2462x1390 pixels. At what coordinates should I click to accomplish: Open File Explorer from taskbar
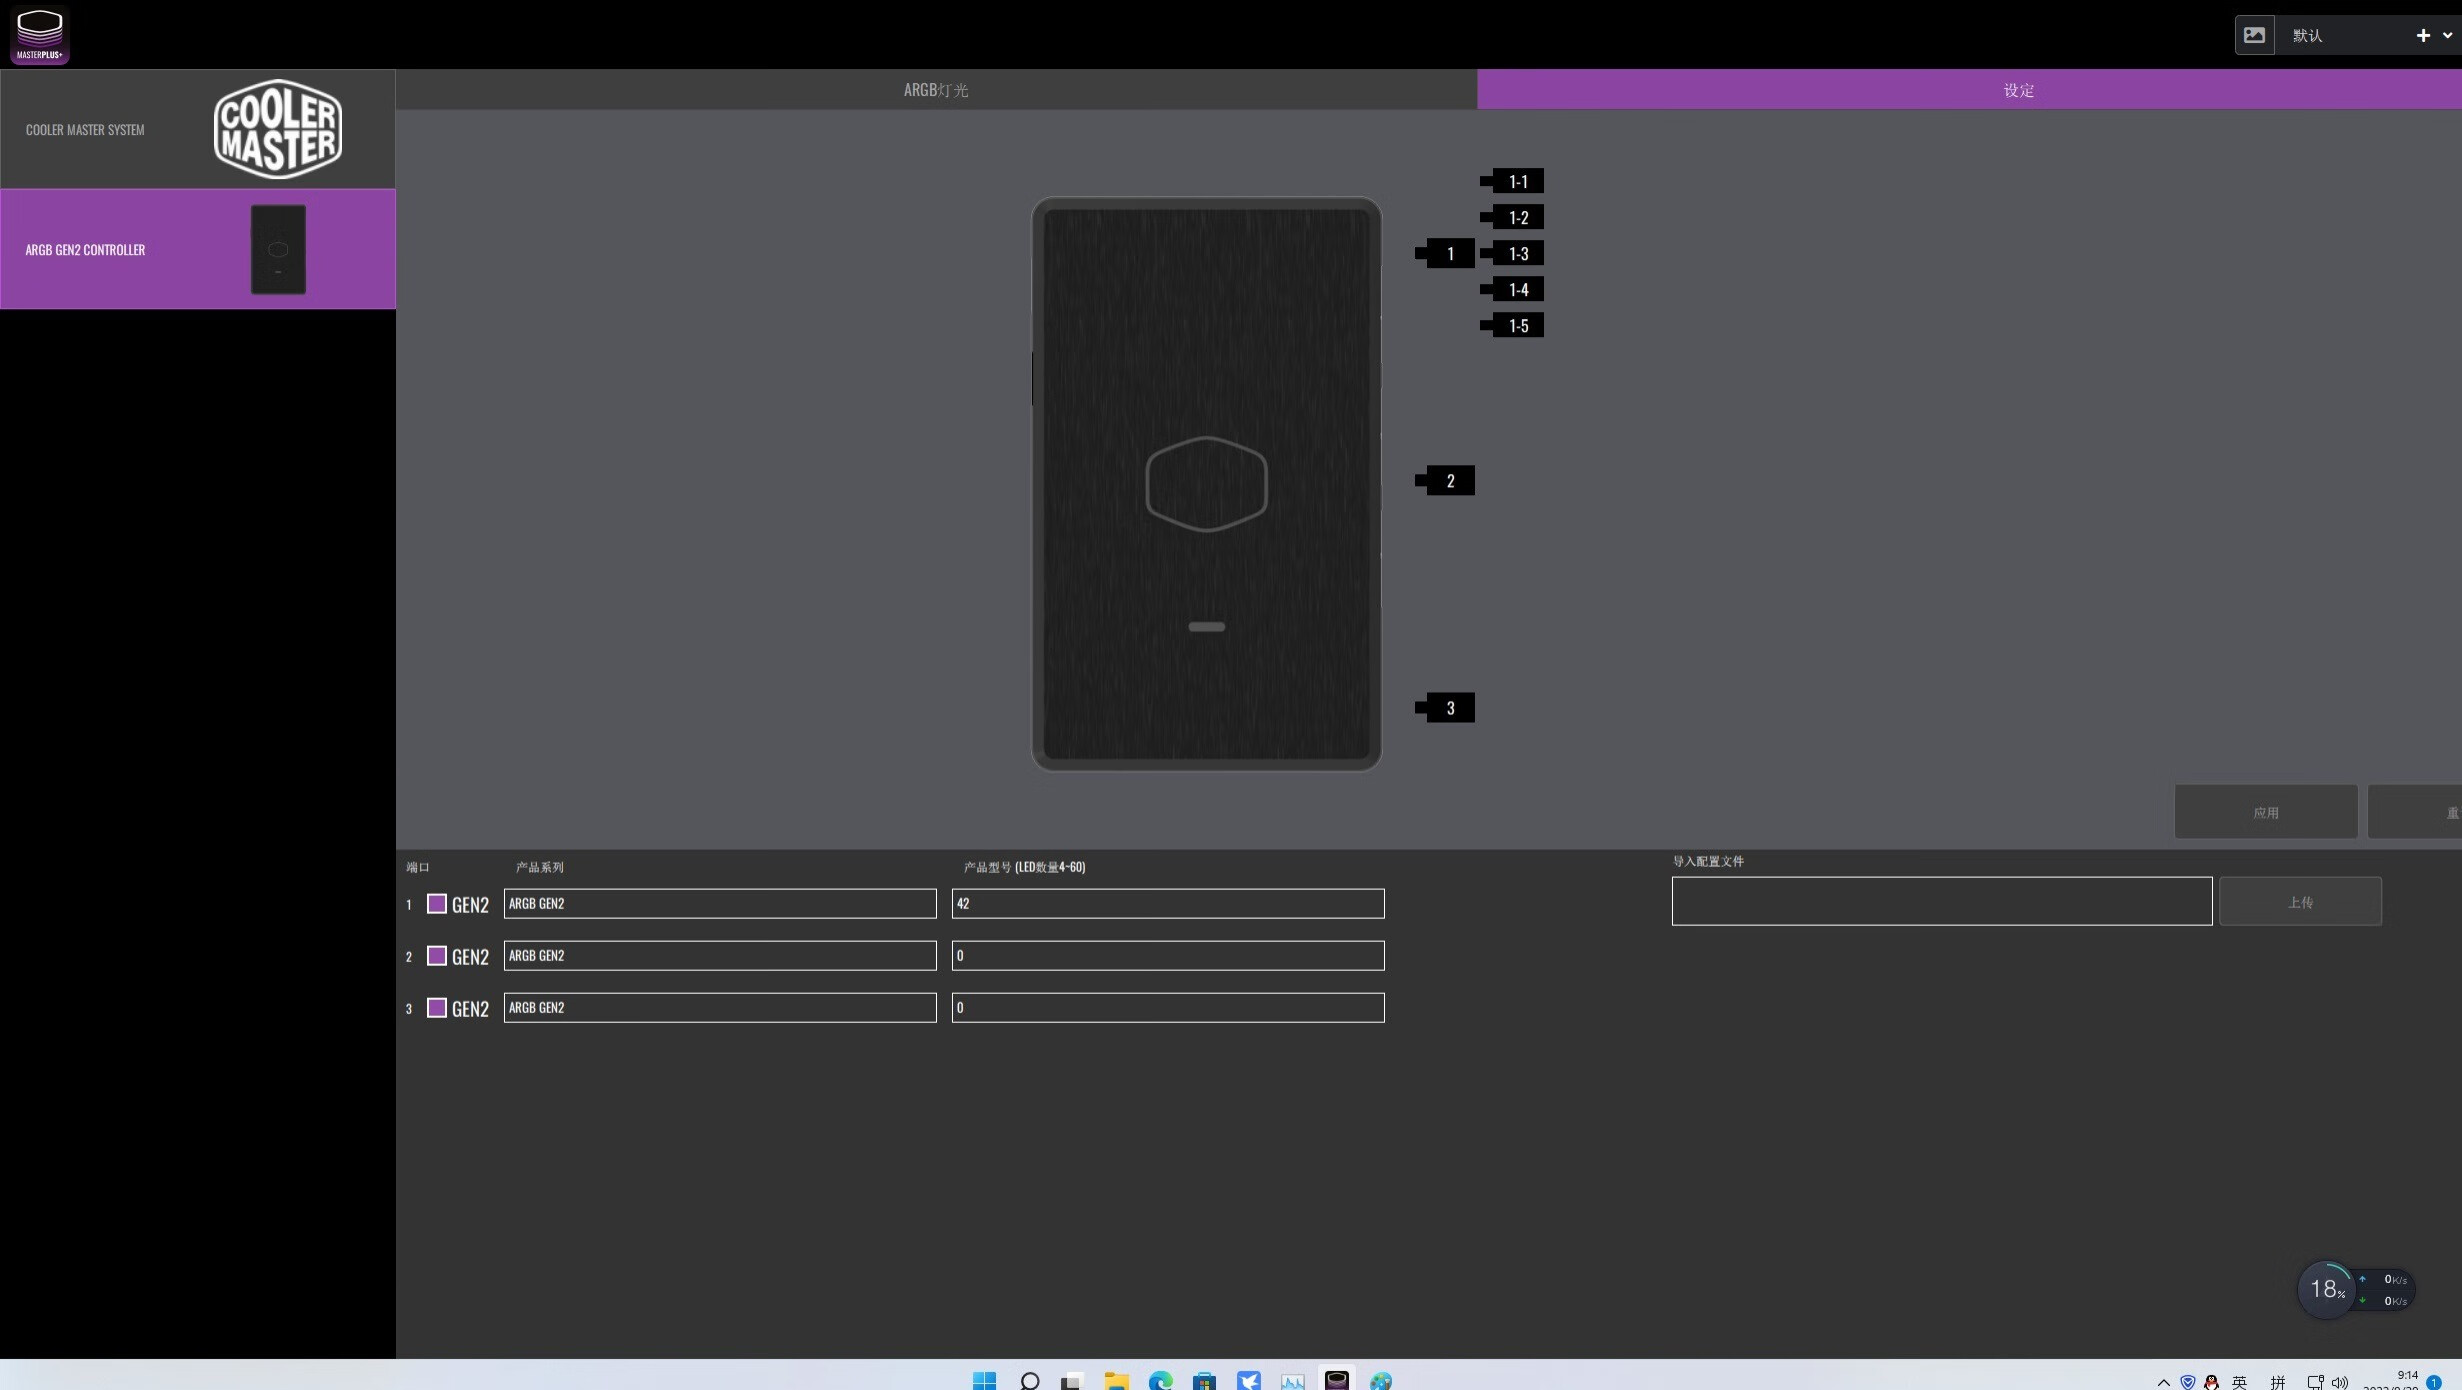pyautogui.click(x=1116, y=1380)
